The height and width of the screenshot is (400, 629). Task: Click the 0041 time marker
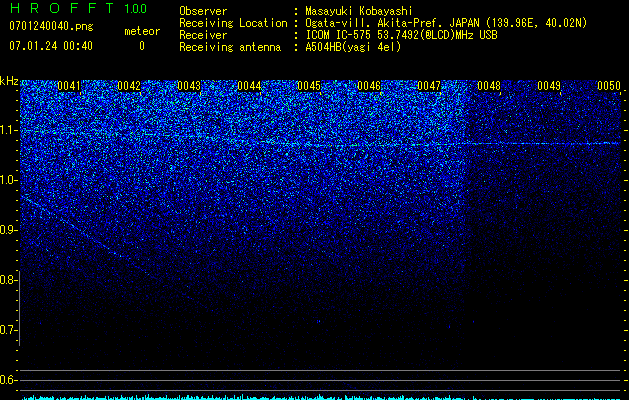click(69, 86)
